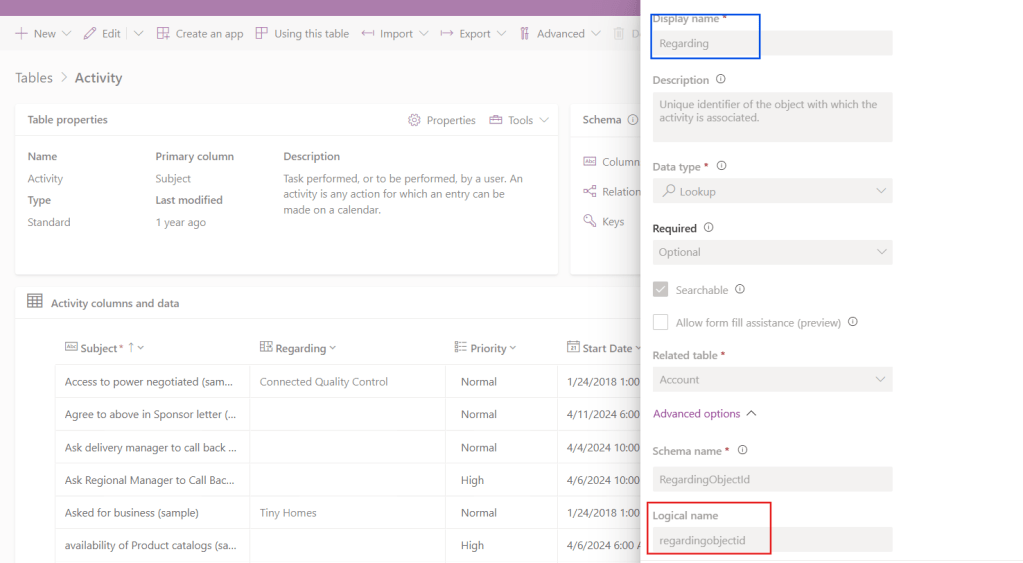Open Priority column header menu
Image resolution: width=1023 pixels, height=563 pixels.
click(485, 348)
